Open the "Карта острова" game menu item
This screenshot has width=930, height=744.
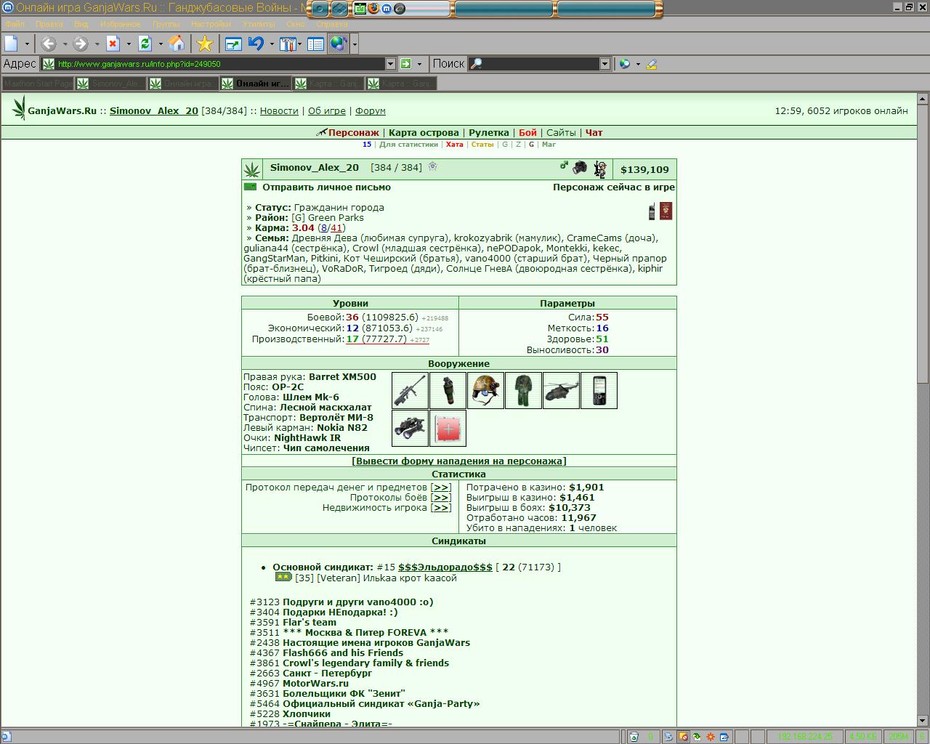(x=423, y=133)
